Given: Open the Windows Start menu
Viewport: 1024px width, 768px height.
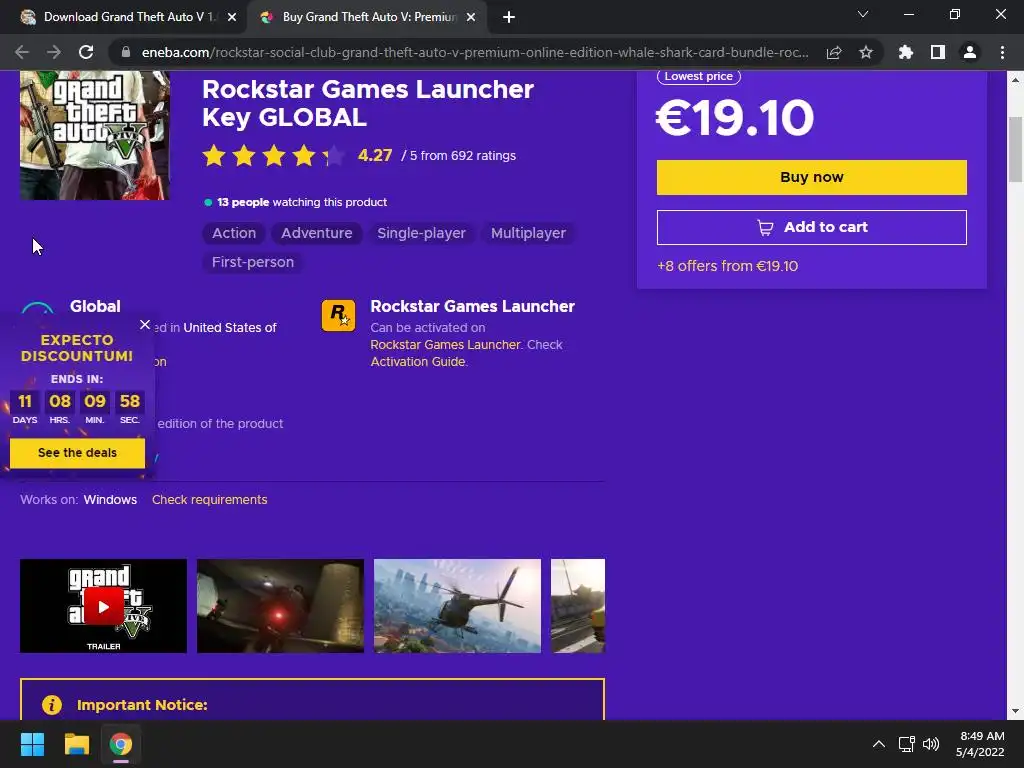Looking at the screenshot, I should (32, 744).
